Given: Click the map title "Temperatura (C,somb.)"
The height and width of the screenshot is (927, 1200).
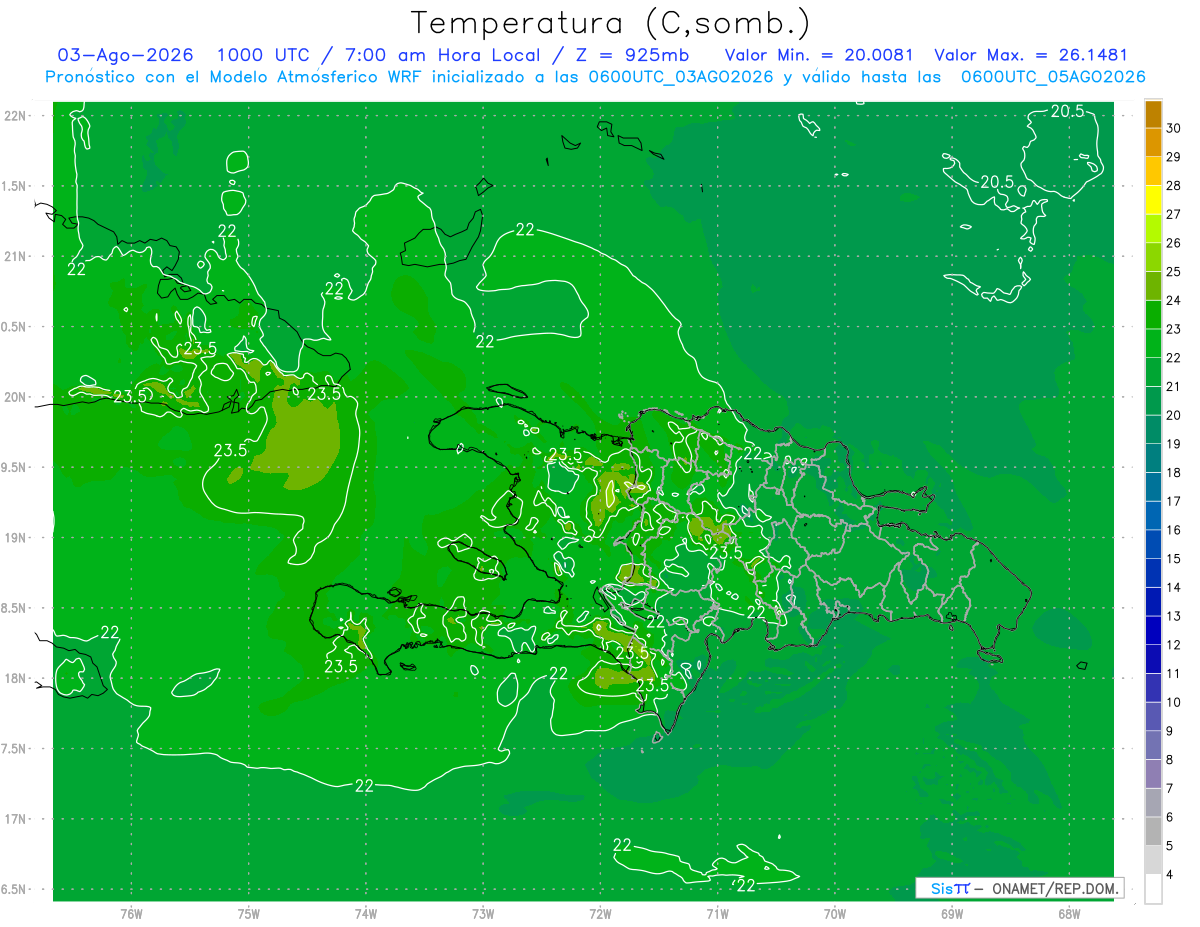Looking at the screenshot, I should pos(611,23).
